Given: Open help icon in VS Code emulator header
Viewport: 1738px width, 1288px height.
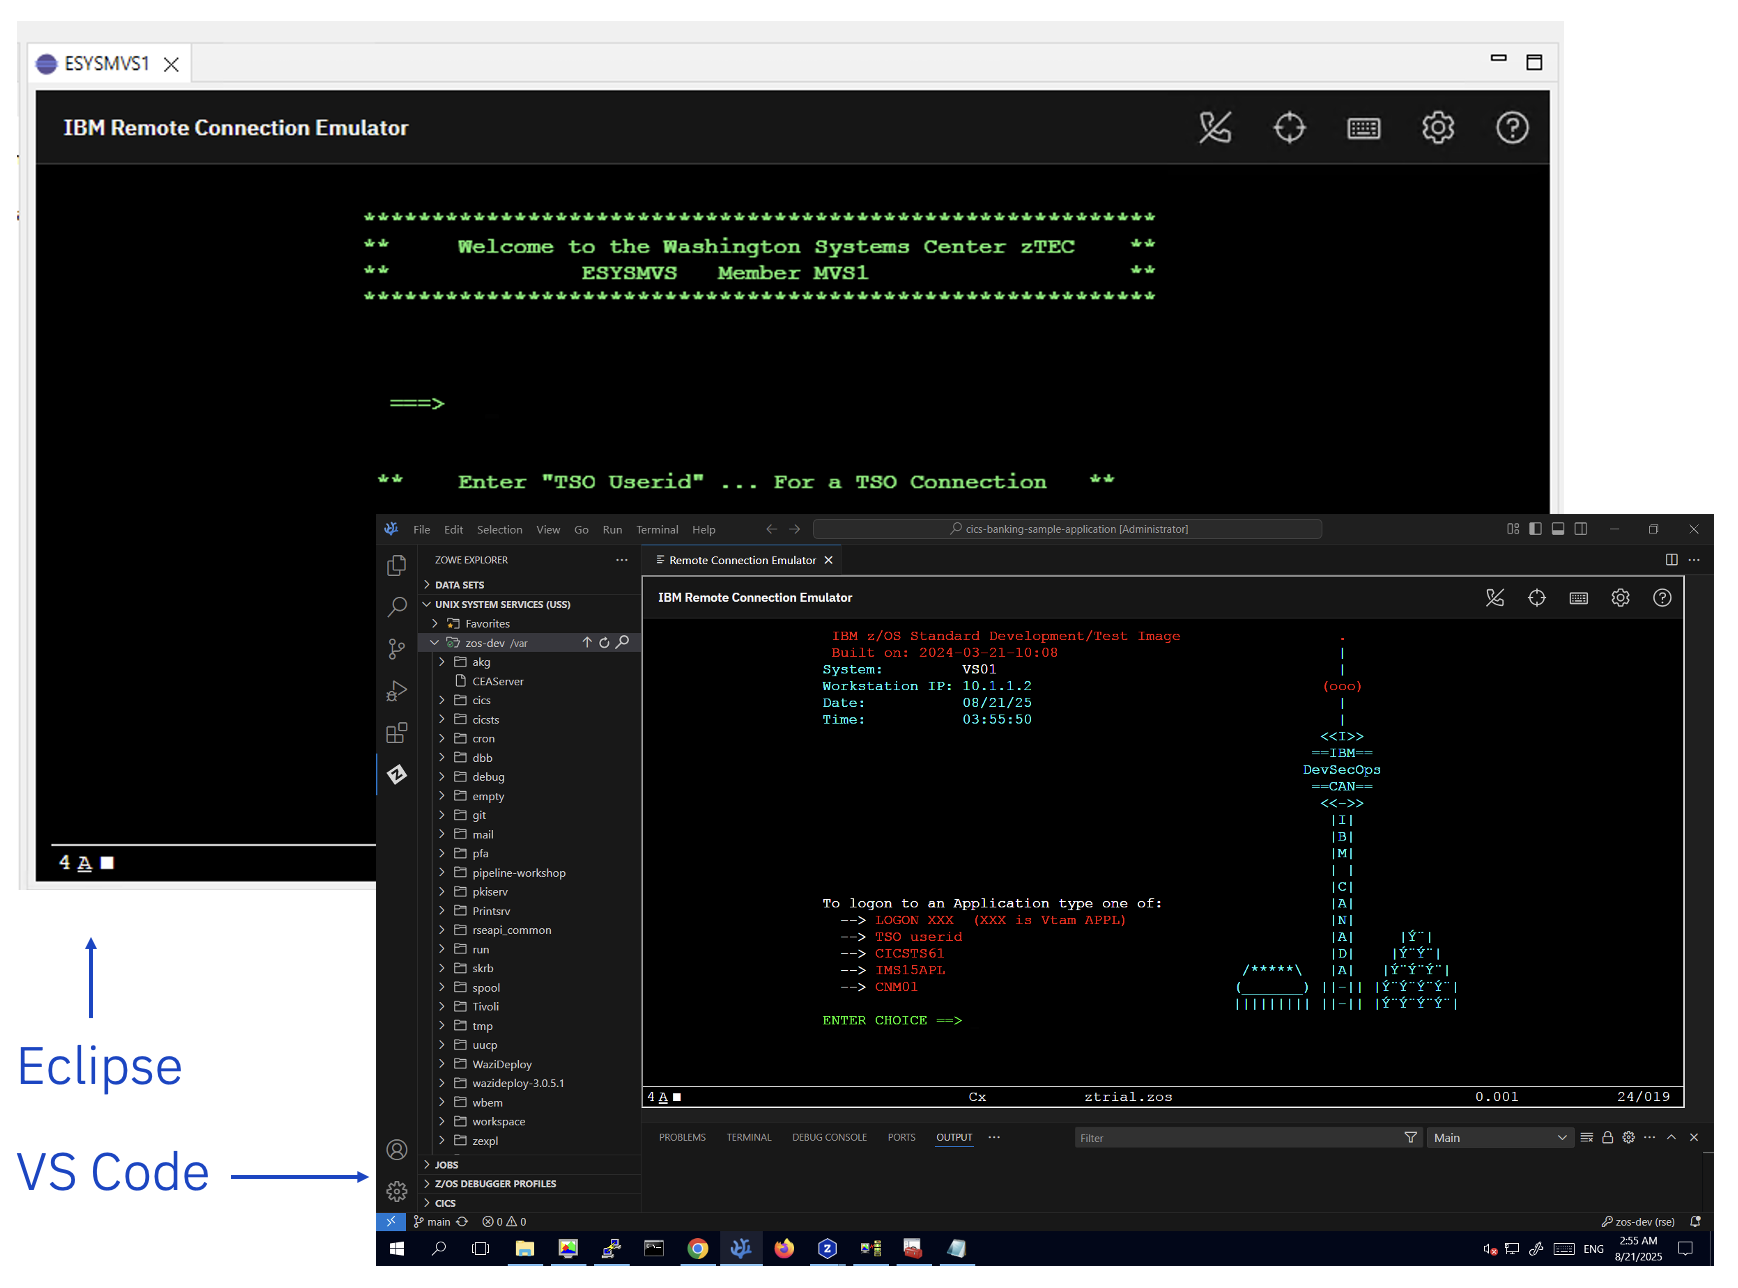Looking at the screenshot, I should point(1662,598).
